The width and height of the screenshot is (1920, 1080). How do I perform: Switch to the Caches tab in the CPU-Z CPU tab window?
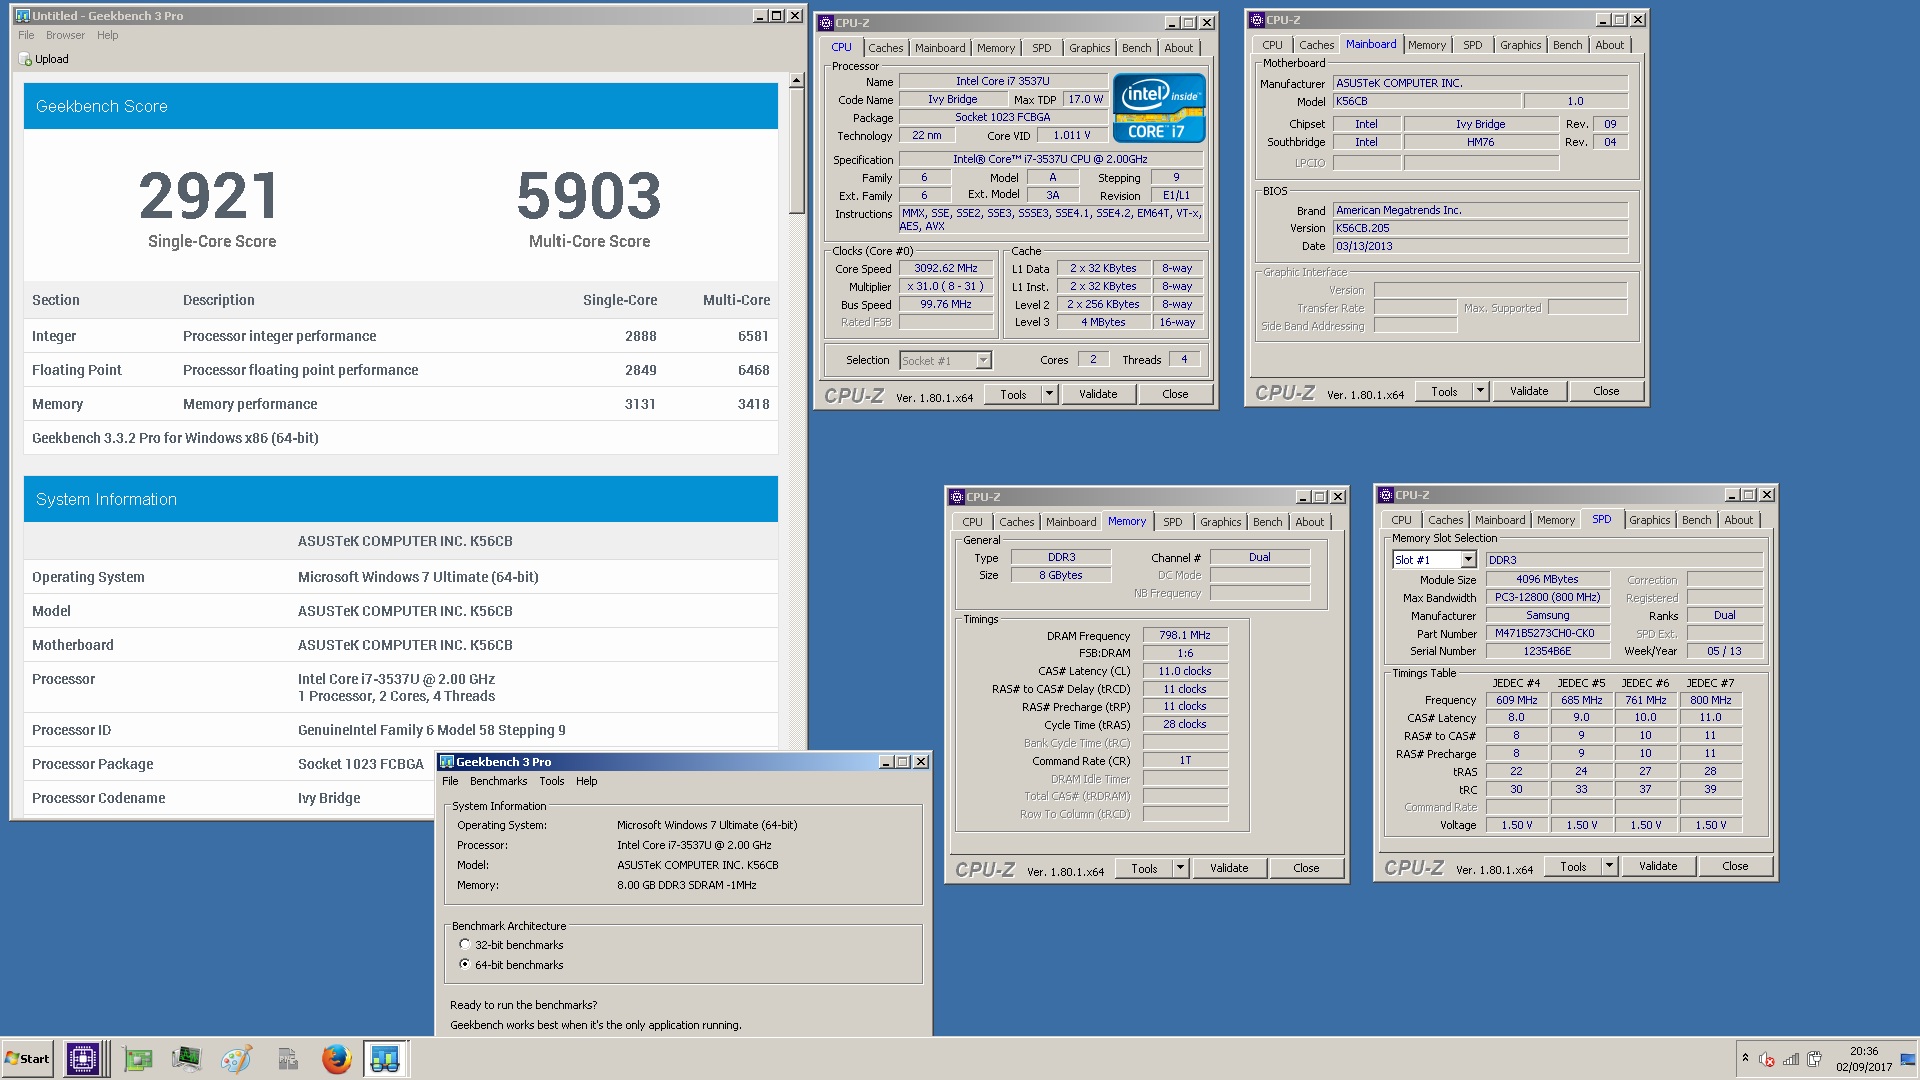point(885,48)
